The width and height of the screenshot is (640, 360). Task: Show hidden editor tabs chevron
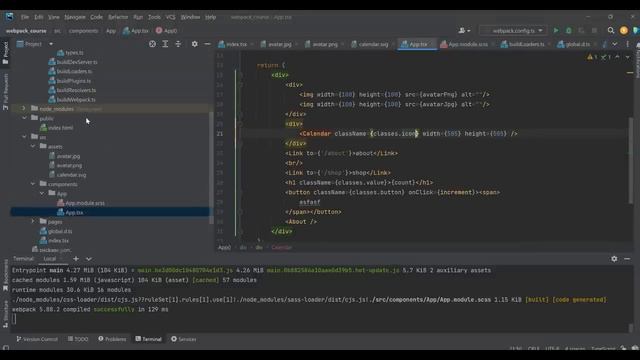[615, 44]
